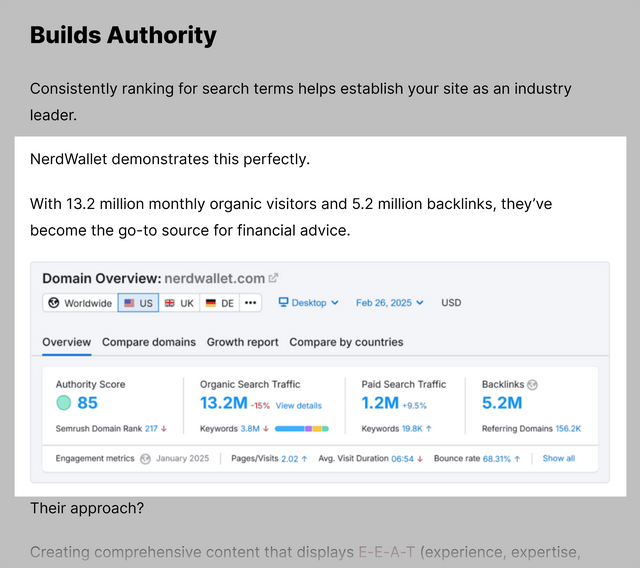The height and width of the screenshot is (568, 640).
Task: Click external link icon next to nerdwallet.com
Action: [274, 278]
